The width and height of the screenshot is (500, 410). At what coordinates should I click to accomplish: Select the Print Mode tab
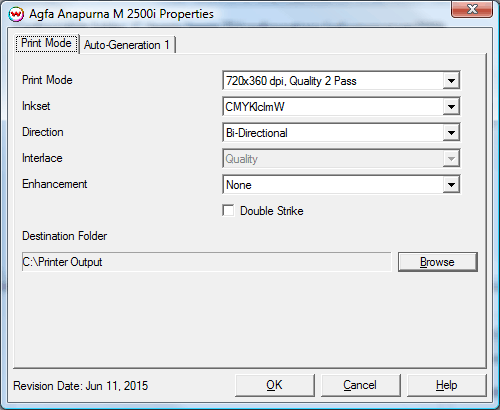click(x=47, y=43)
